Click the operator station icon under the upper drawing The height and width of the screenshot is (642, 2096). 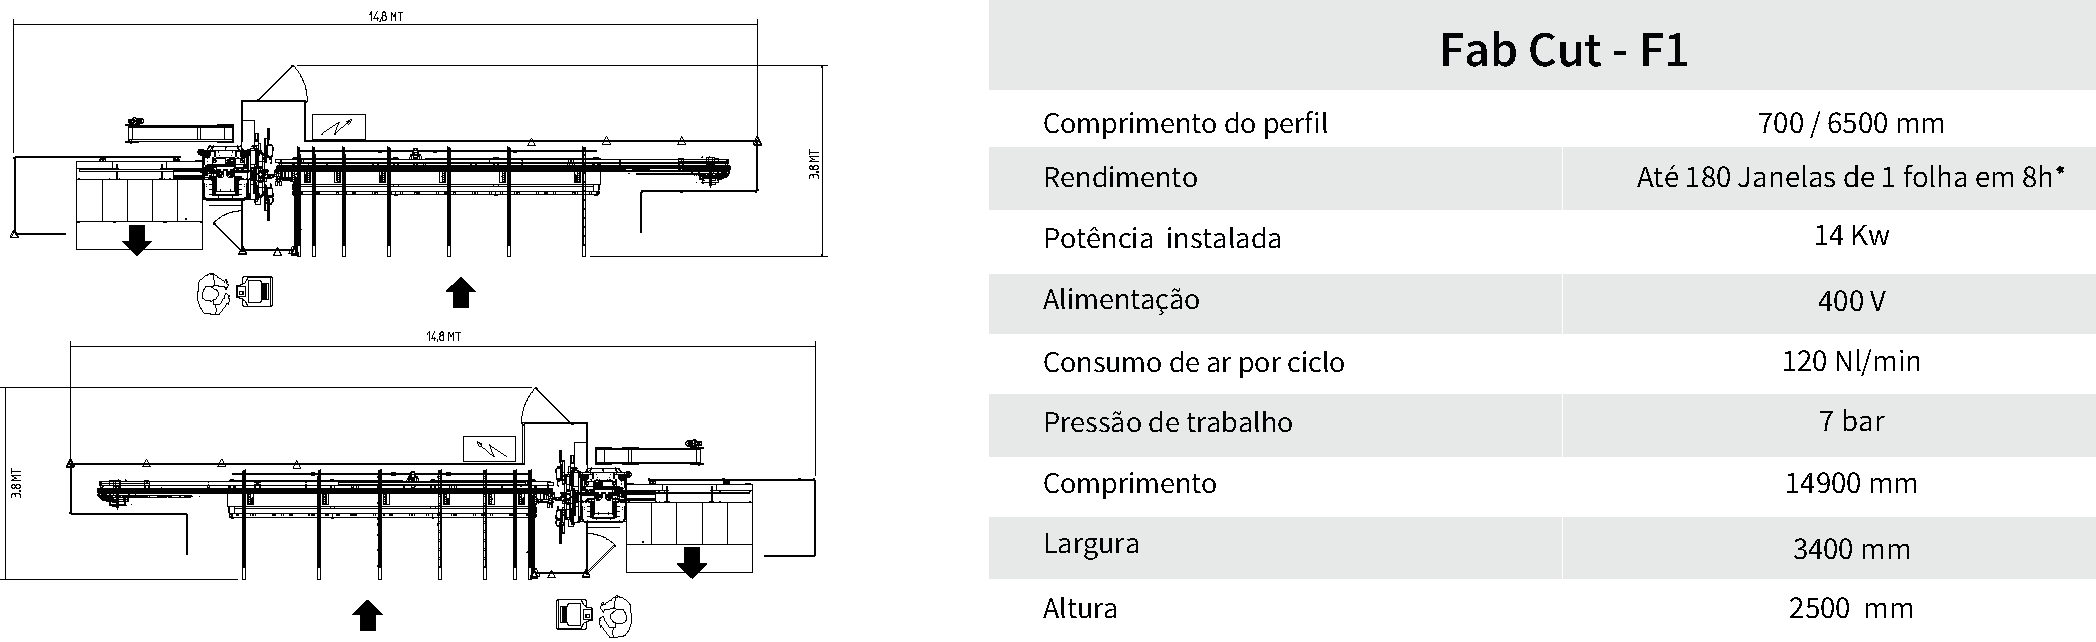237,293
